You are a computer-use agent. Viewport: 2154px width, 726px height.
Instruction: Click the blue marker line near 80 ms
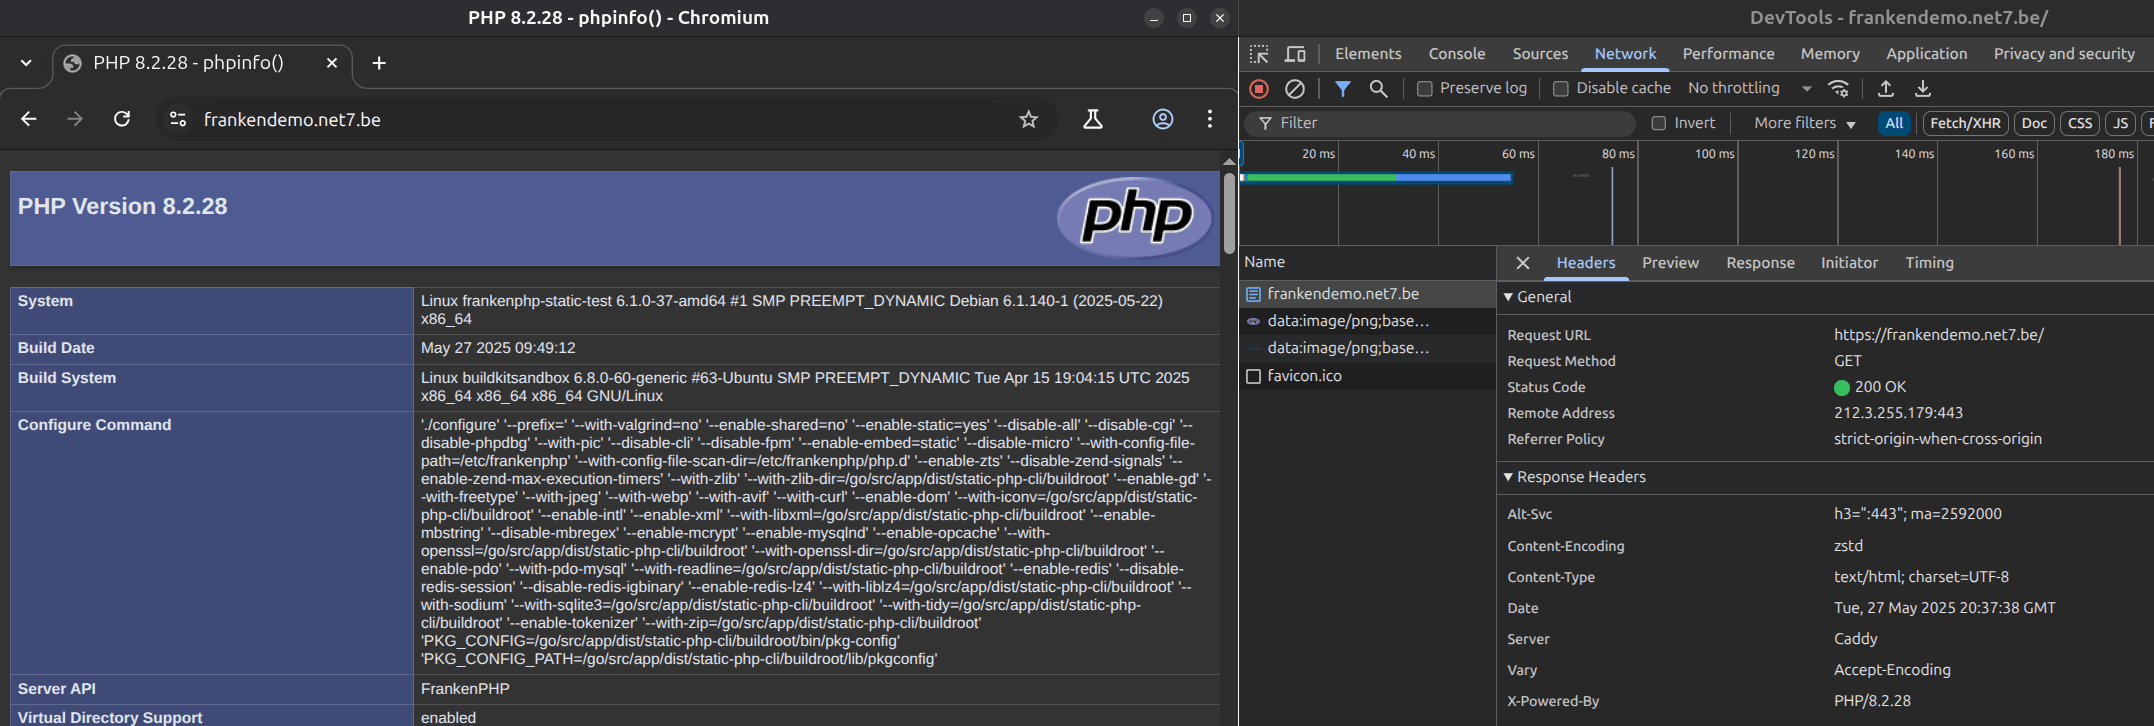point(1612,205)
